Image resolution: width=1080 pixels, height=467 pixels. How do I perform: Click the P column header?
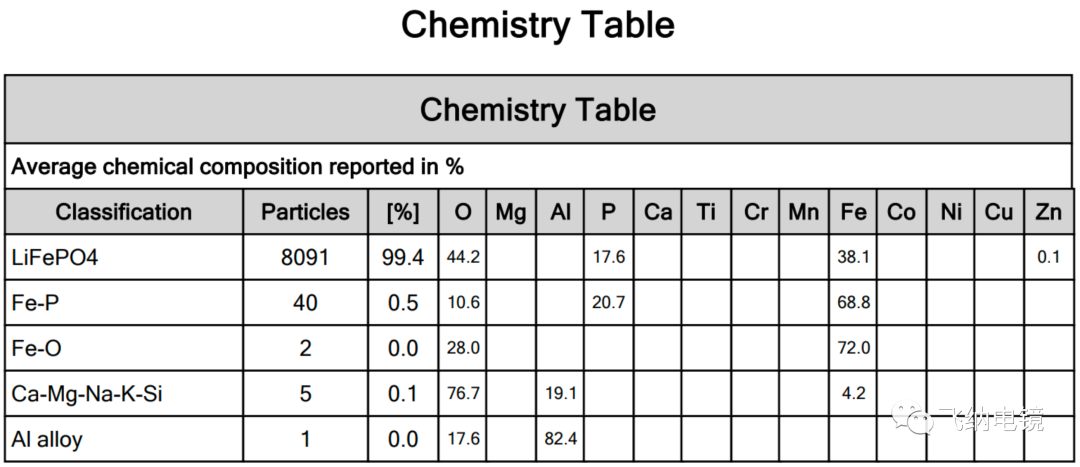coord(608,211)
